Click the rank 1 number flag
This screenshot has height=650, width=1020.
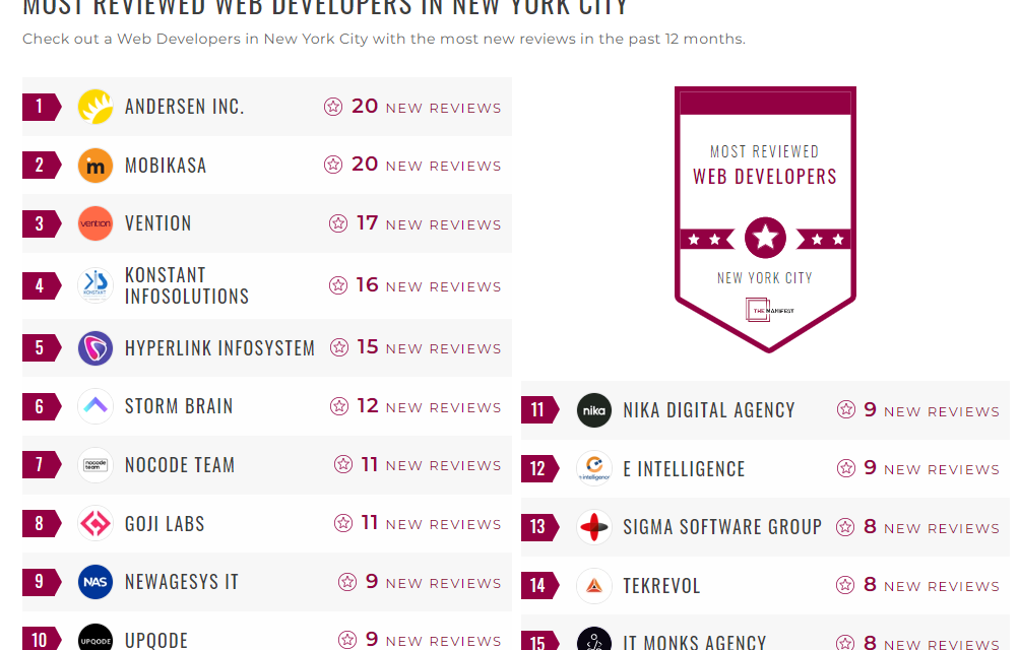(x=41, y=107)
